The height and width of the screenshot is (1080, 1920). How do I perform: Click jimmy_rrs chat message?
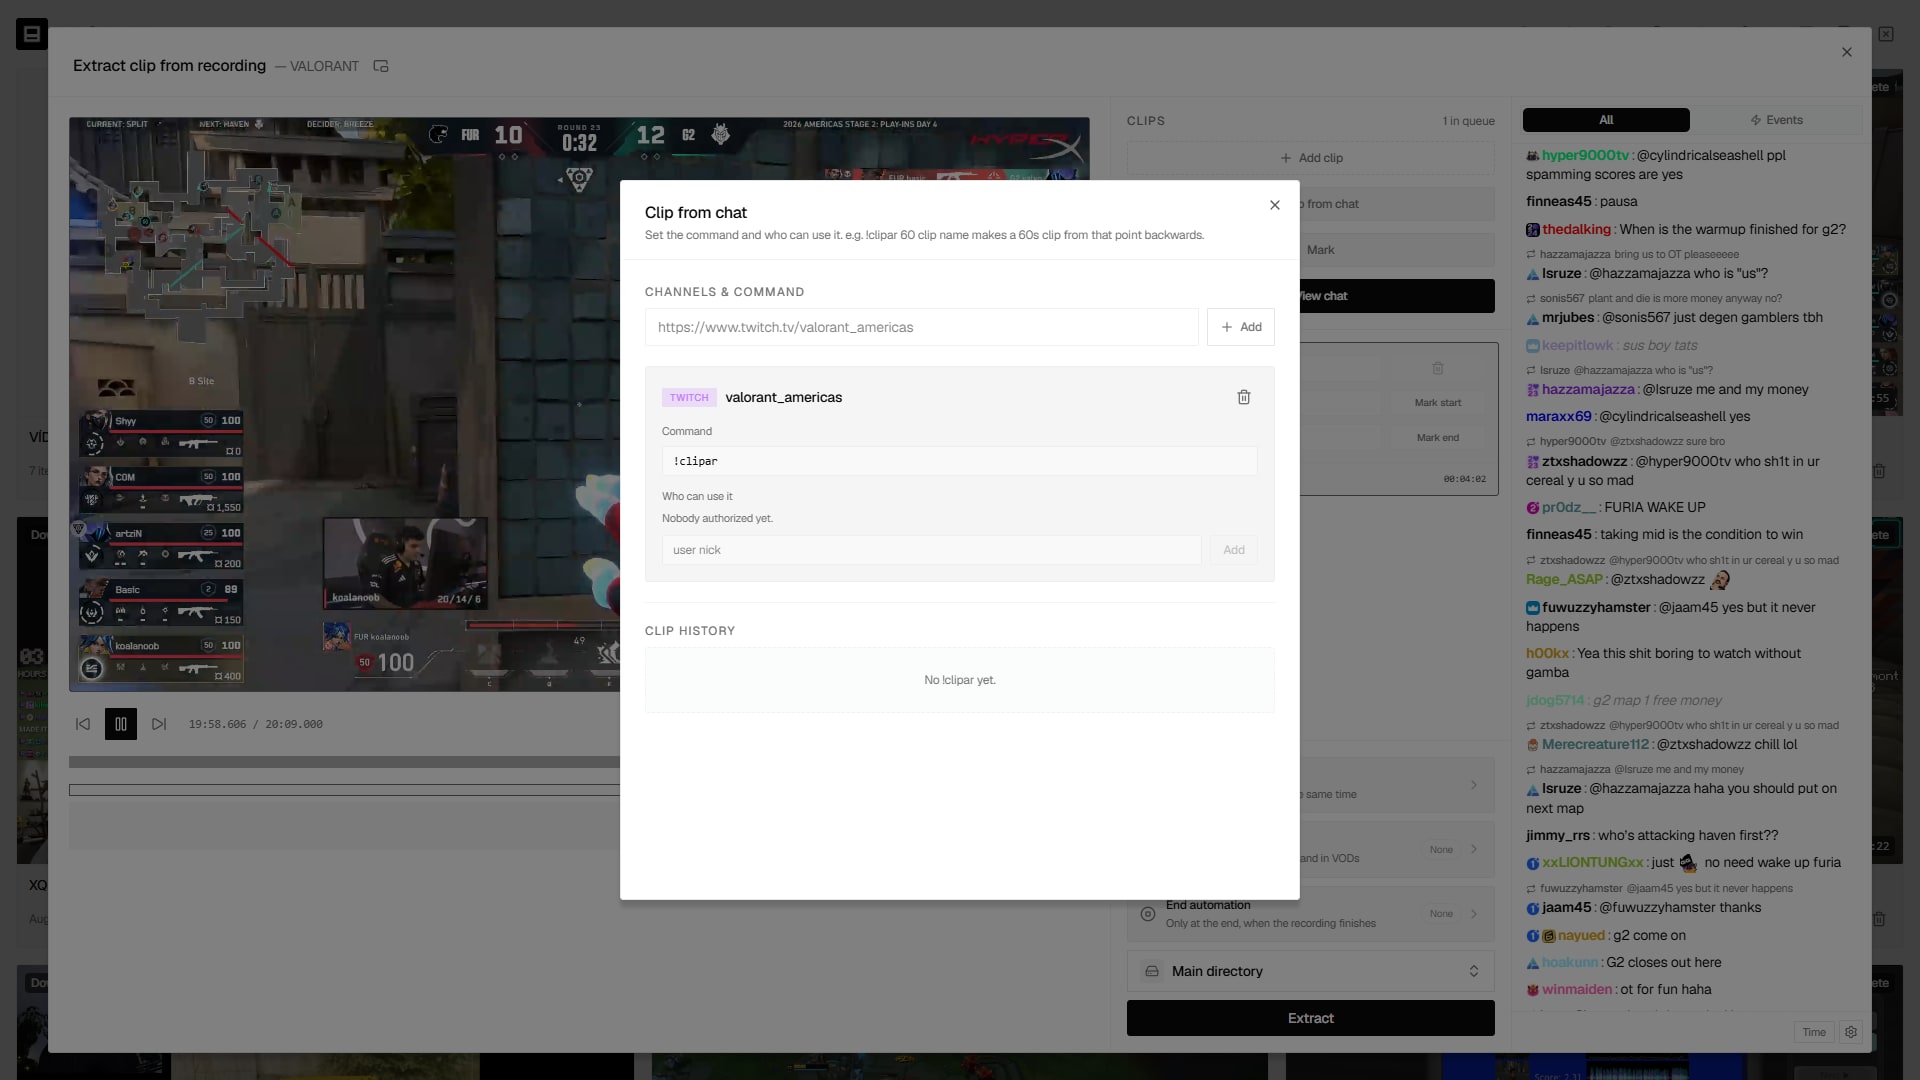(x=1652, y=835)
